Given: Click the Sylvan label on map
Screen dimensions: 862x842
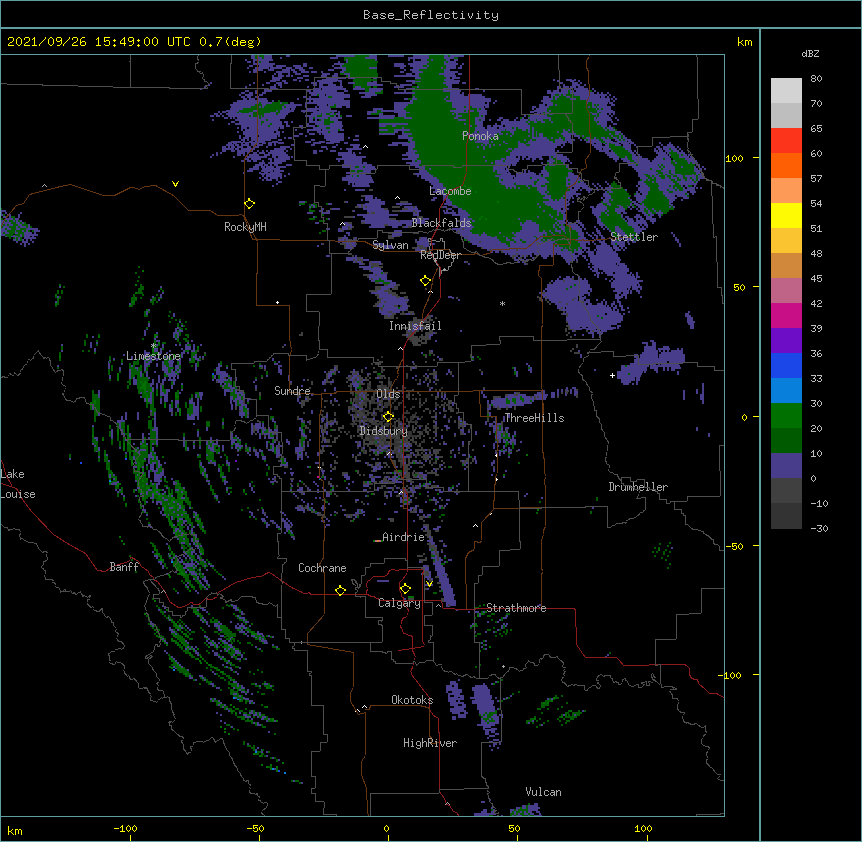Looking at the screenshot, I should [390, 245].
